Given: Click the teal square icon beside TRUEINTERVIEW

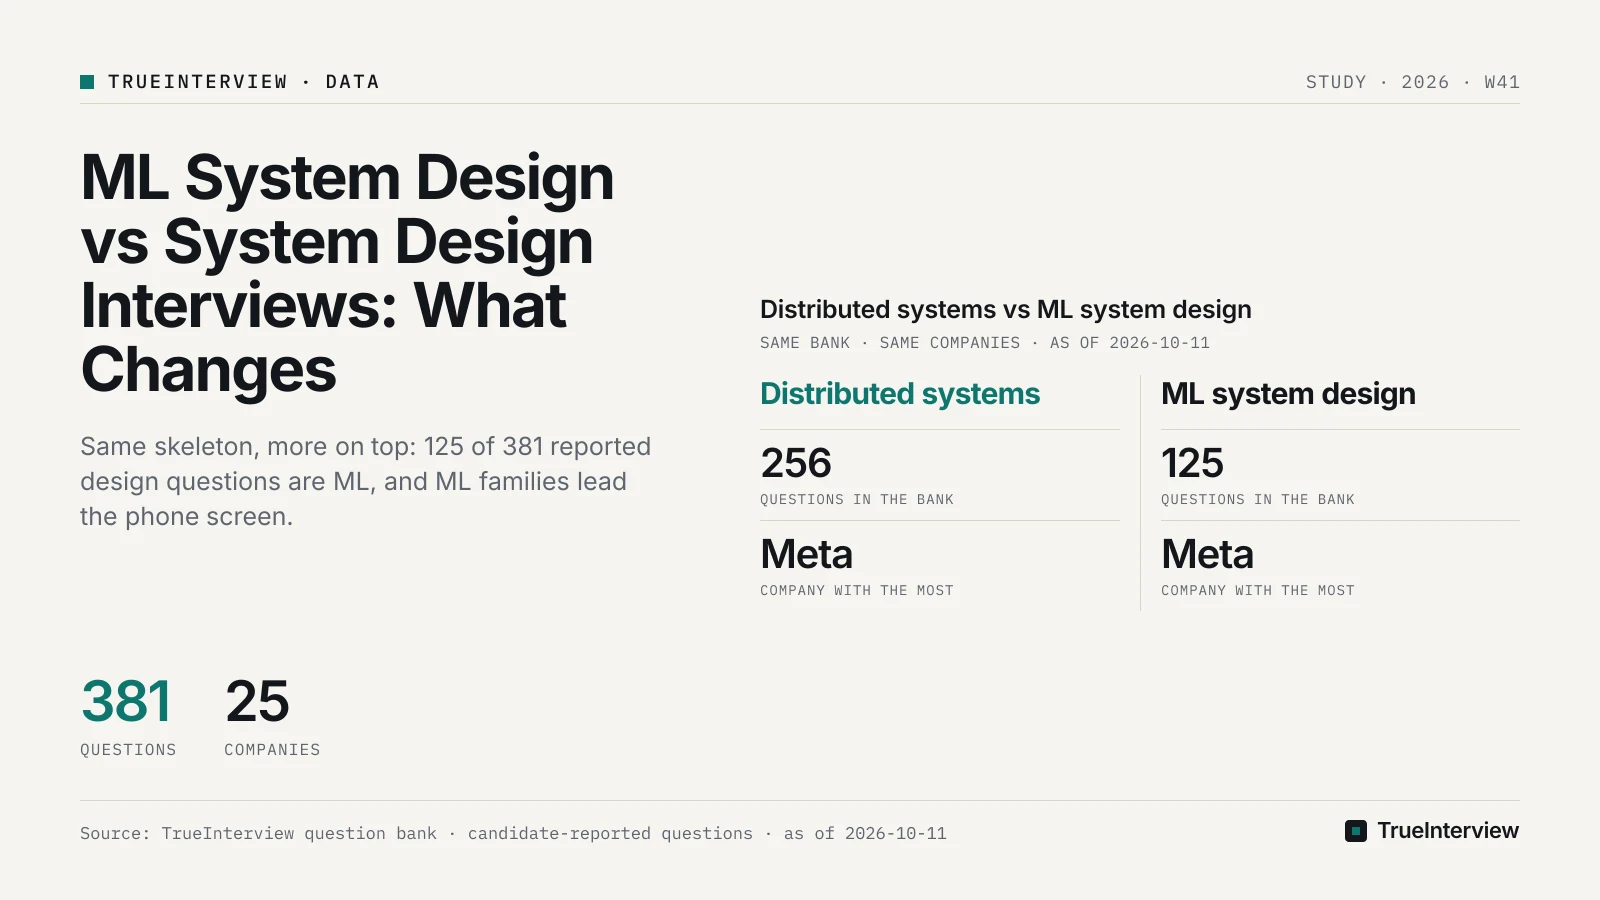Looking at the screenshot, I should [x=87, y=82].
